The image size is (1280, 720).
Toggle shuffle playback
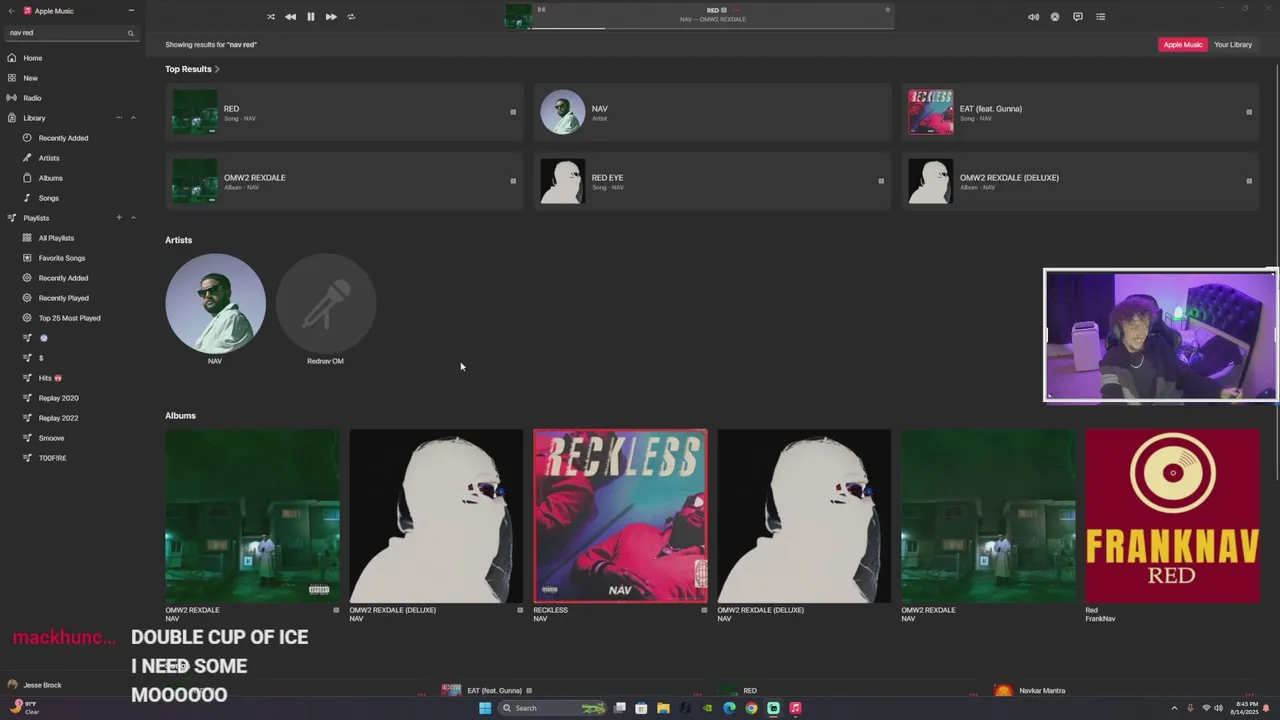click(270, 17)
